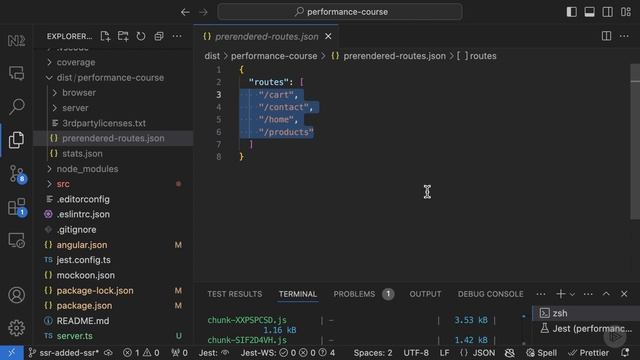Viewport: 640px width, 360px height.
Task: Toggle Jest watch eye in status bar
Action: coord(214,353)
